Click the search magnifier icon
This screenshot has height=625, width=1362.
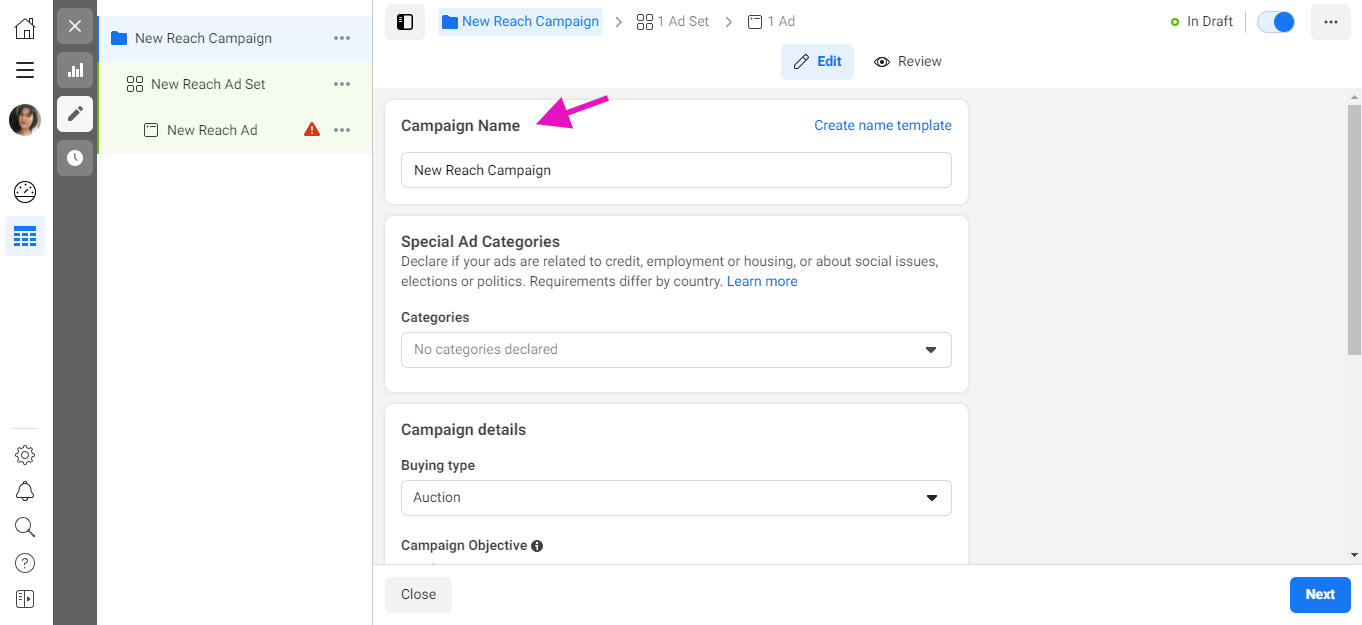tap(25, 527)
